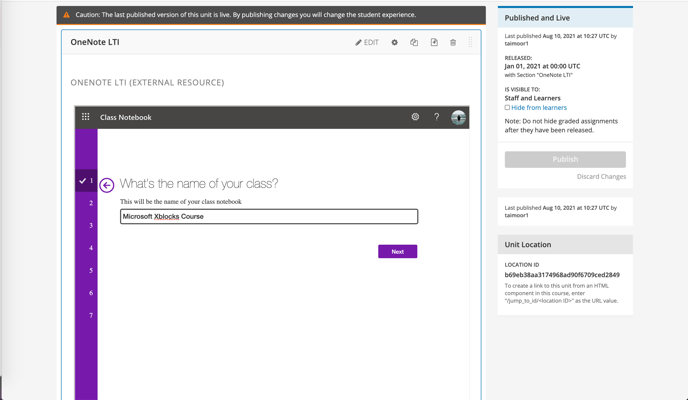Image resolution: width=688 pixels, height=400 pixels.
Task: Duplicate the OneNote LTI component
Action: click(x=414, y=43)
